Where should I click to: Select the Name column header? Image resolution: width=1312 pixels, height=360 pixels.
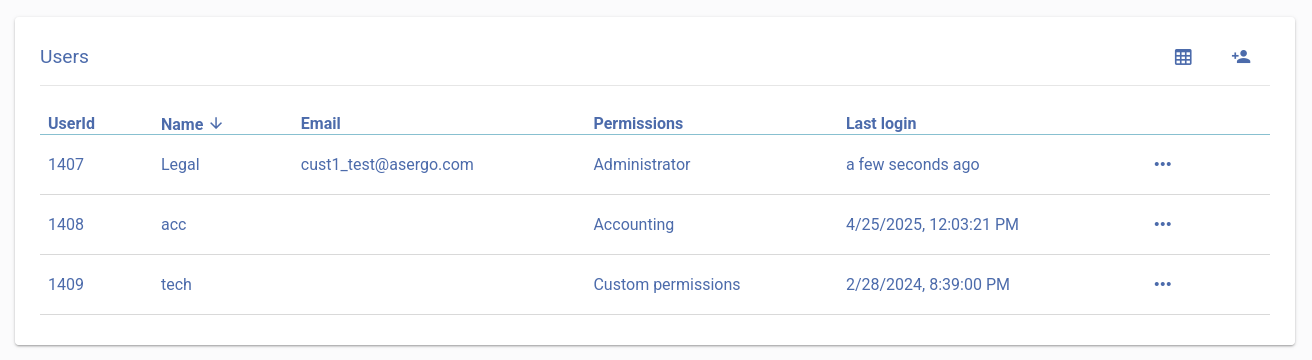(182, 124)
